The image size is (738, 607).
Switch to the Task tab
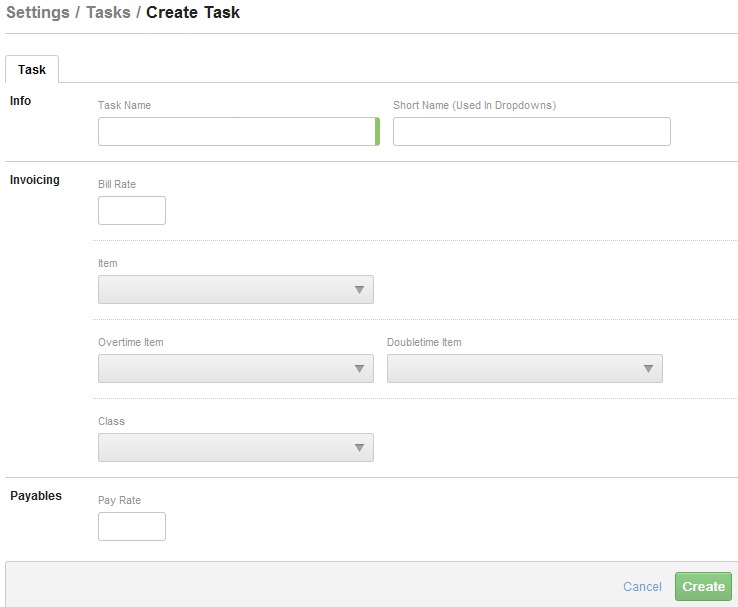point(32,70)
